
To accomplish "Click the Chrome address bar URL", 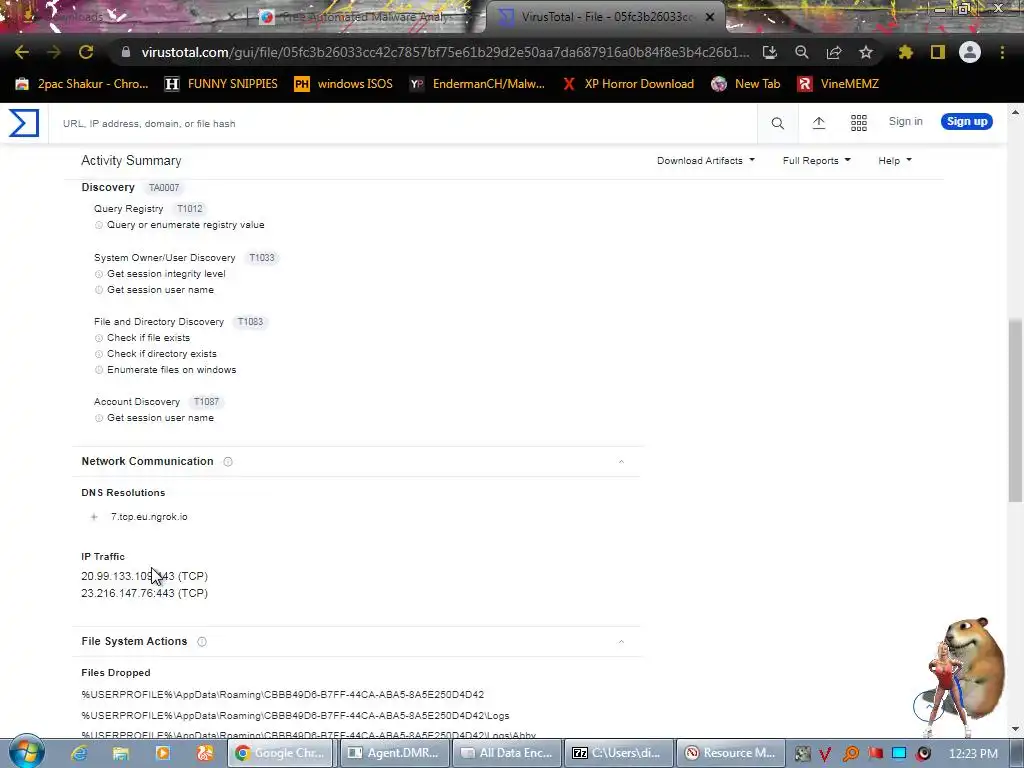I will [444, 52].
